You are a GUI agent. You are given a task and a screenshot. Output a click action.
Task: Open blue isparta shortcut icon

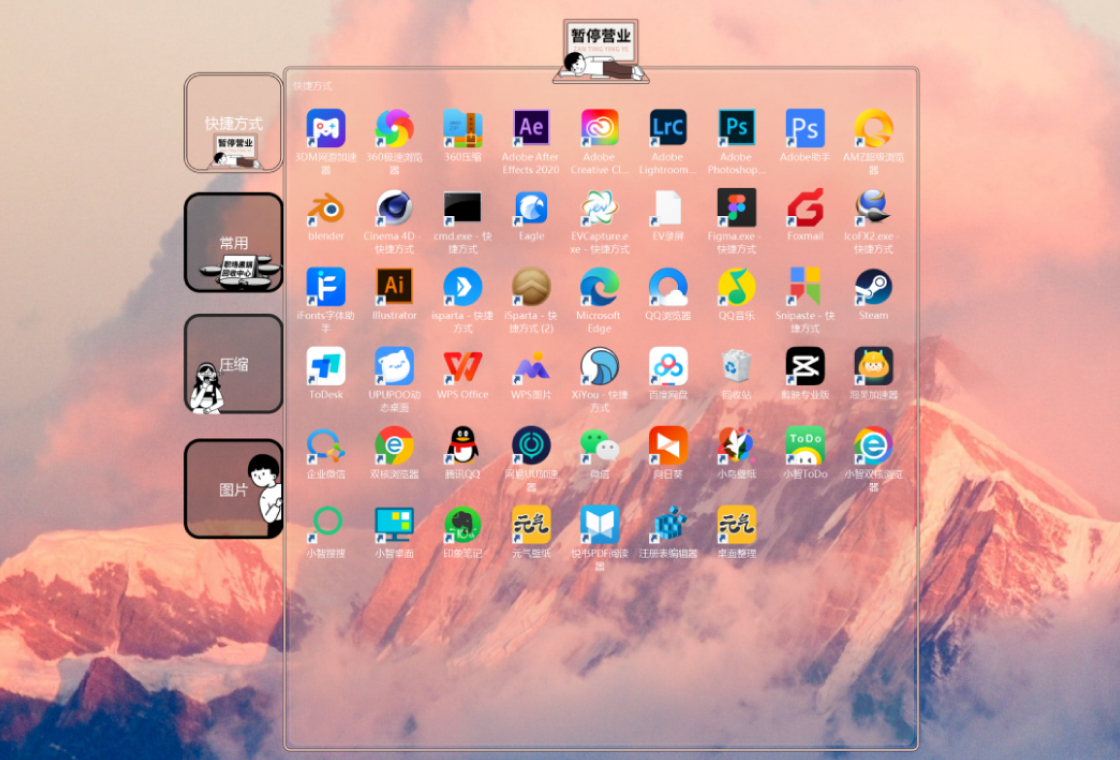click(462, 286)
